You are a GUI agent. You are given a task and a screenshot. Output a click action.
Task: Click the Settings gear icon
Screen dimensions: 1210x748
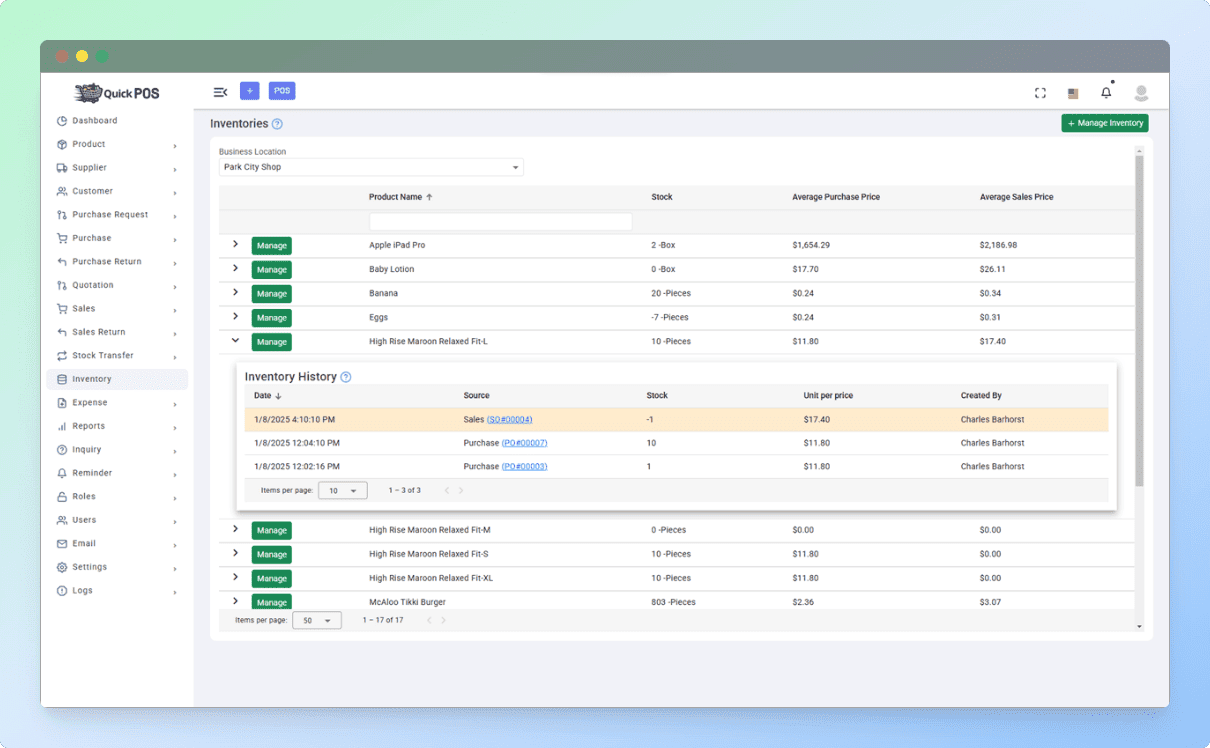62,567
